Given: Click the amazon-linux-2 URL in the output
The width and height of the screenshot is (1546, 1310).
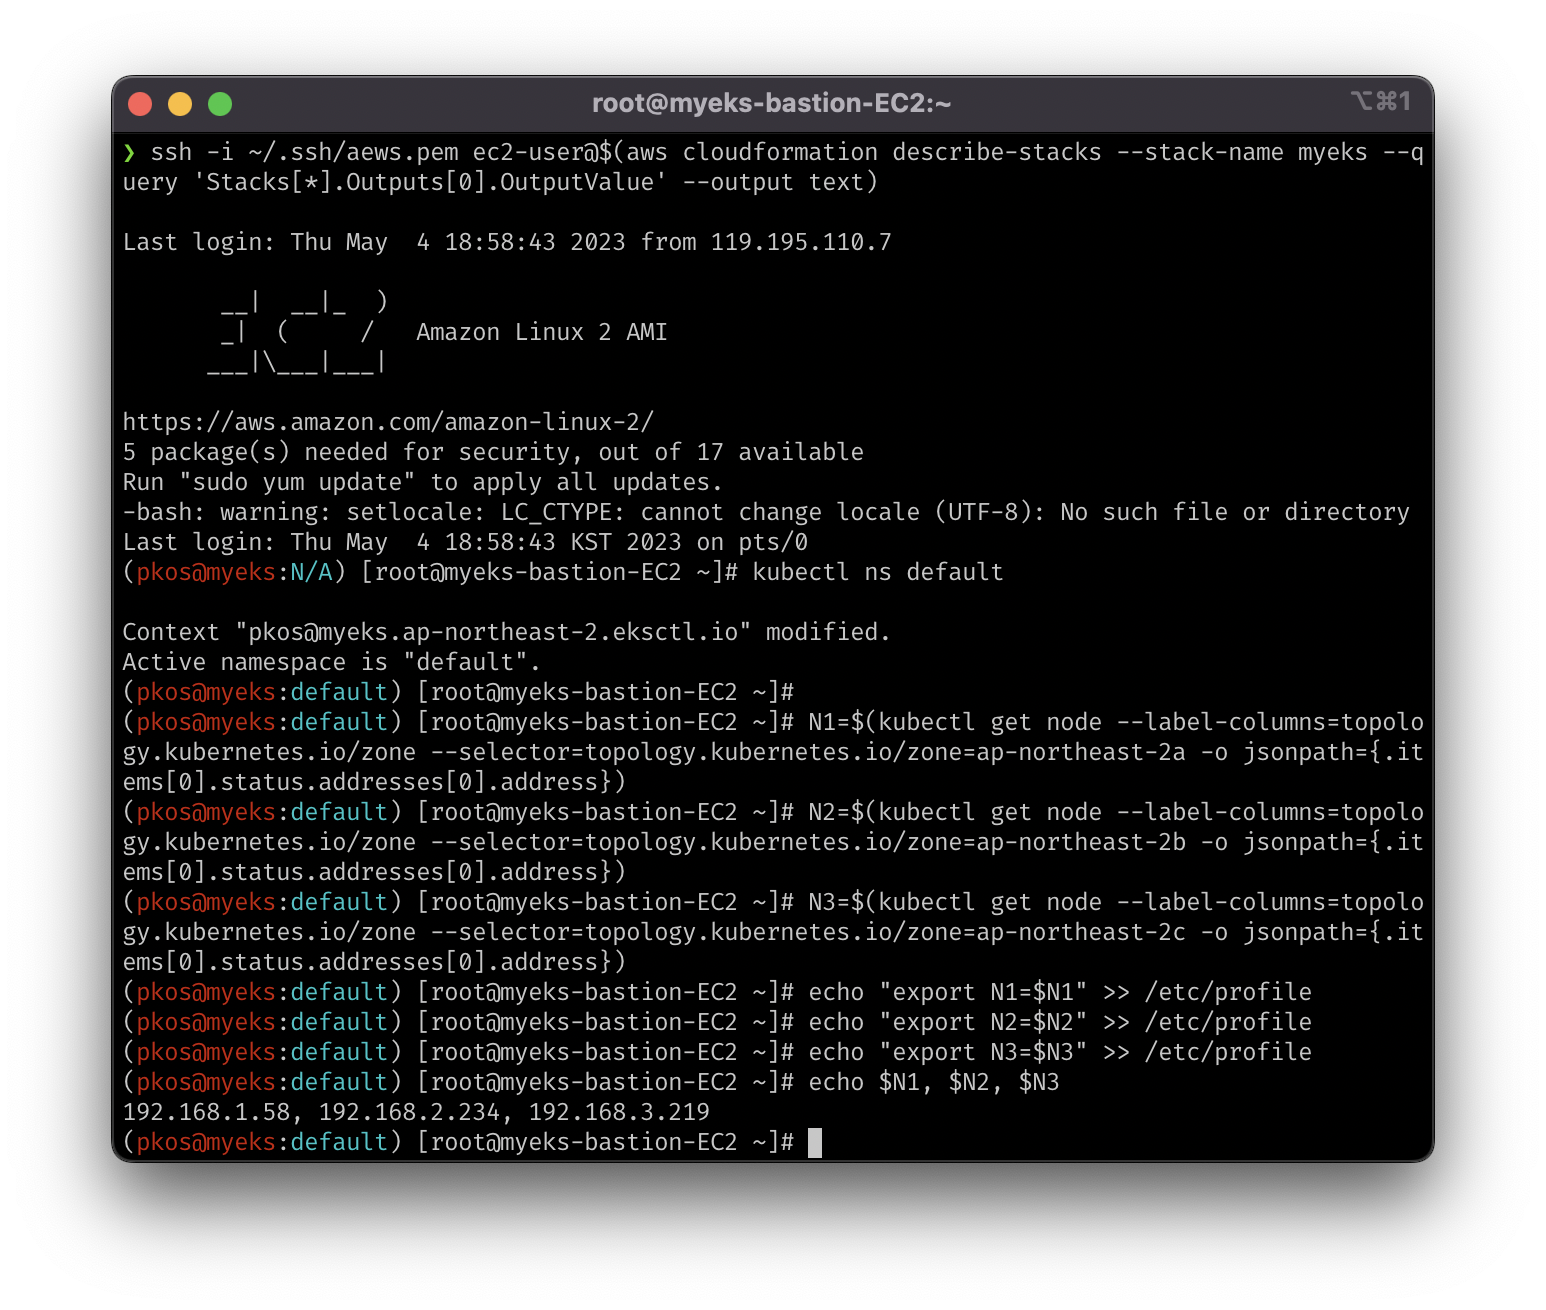Looking at the screenshot, I should pyautogui.click(x=388, y=422).
